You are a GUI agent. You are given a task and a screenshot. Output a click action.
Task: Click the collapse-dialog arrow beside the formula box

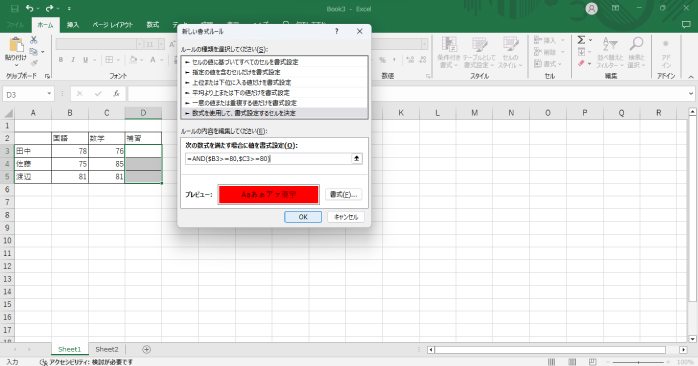(x=357, y=159)
